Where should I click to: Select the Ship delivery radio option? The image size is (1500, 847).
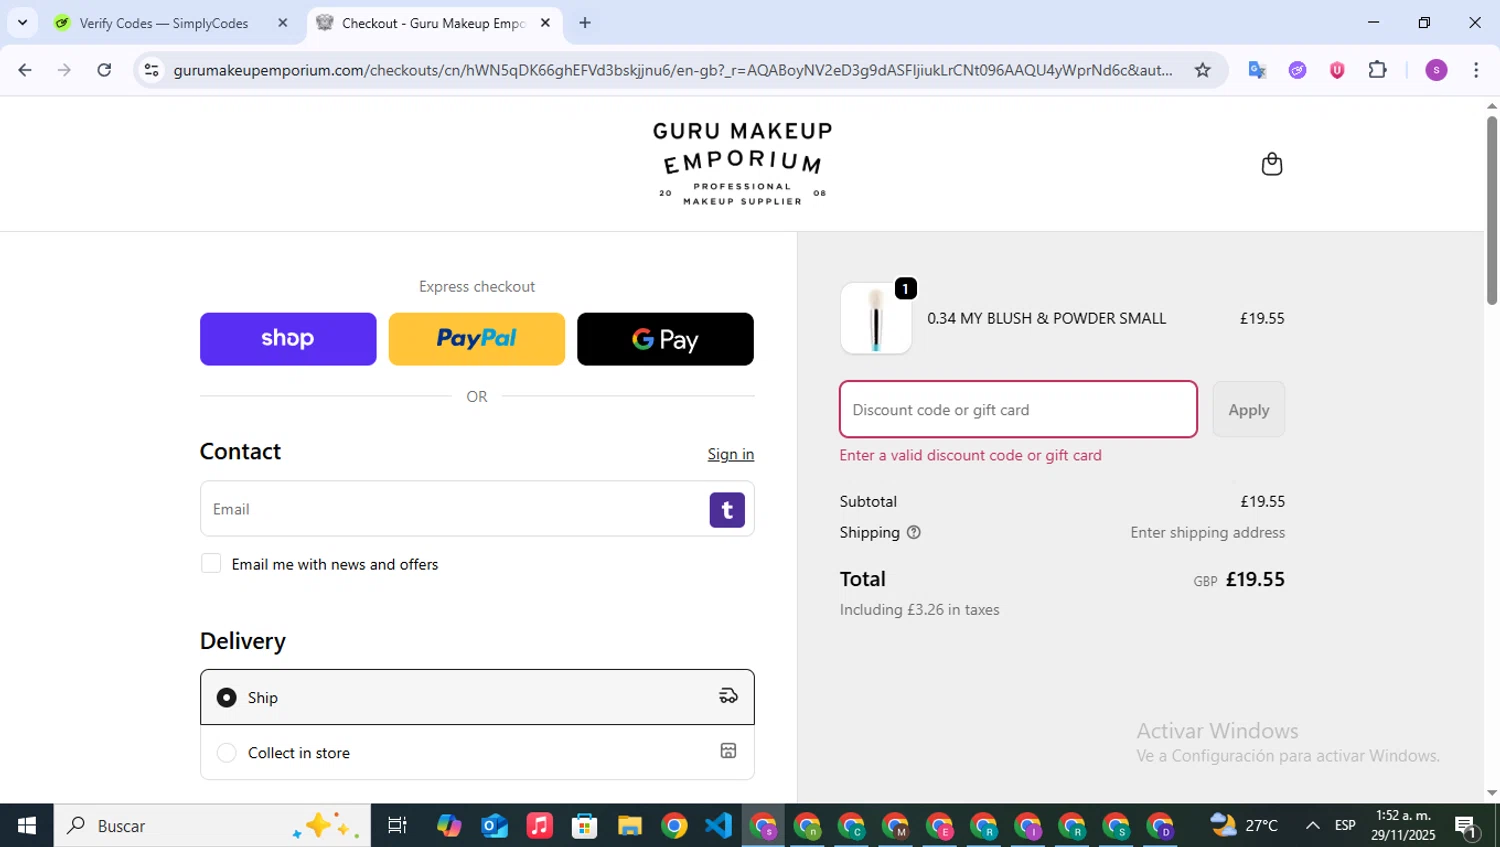[227, 697]
